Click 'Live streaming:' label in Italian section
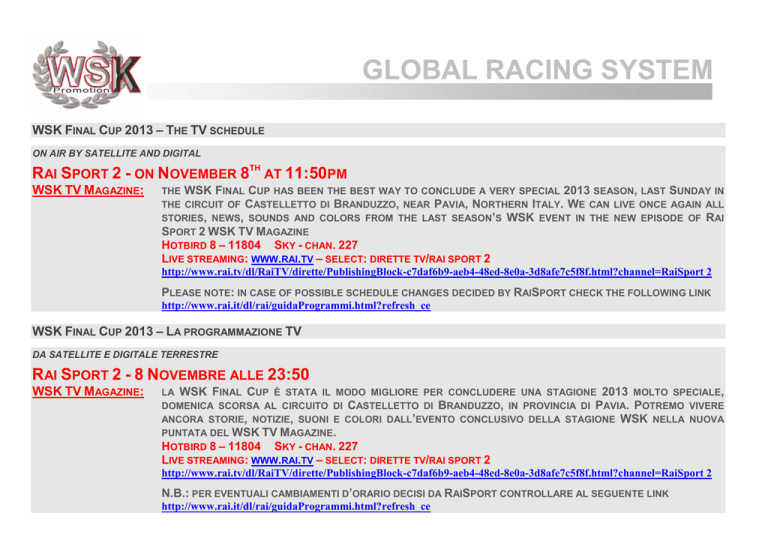 pyautogui.click(x=205, y=460)
